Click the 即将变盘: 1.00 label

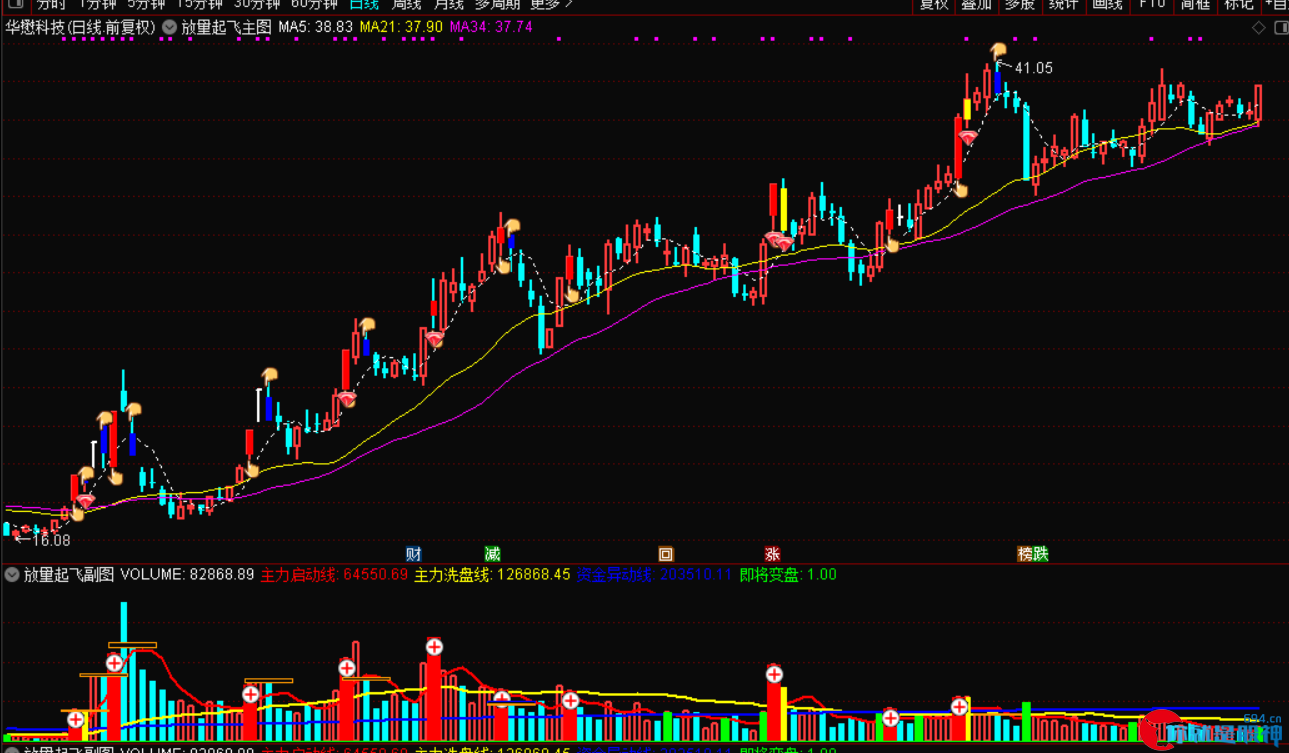[x=788, y=575]
